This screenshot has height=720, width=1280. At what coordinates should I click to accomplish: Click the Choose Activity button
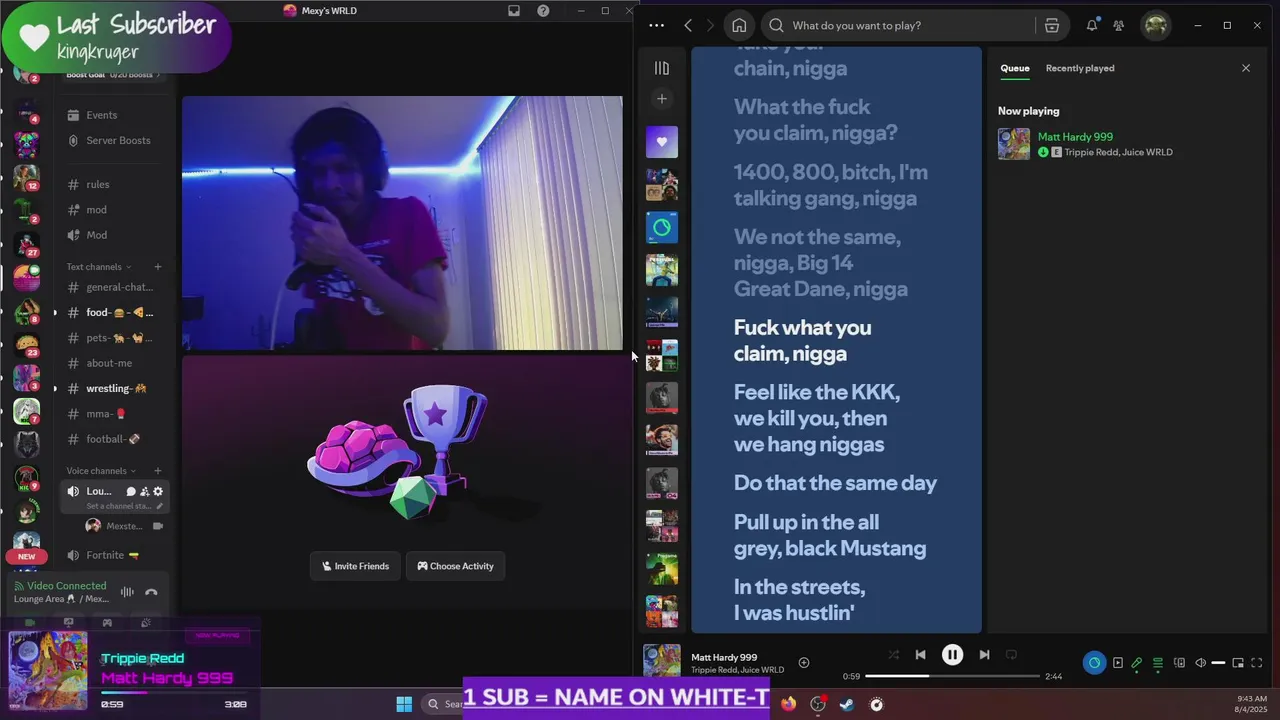pyautogui.click(x=456, y=566)
